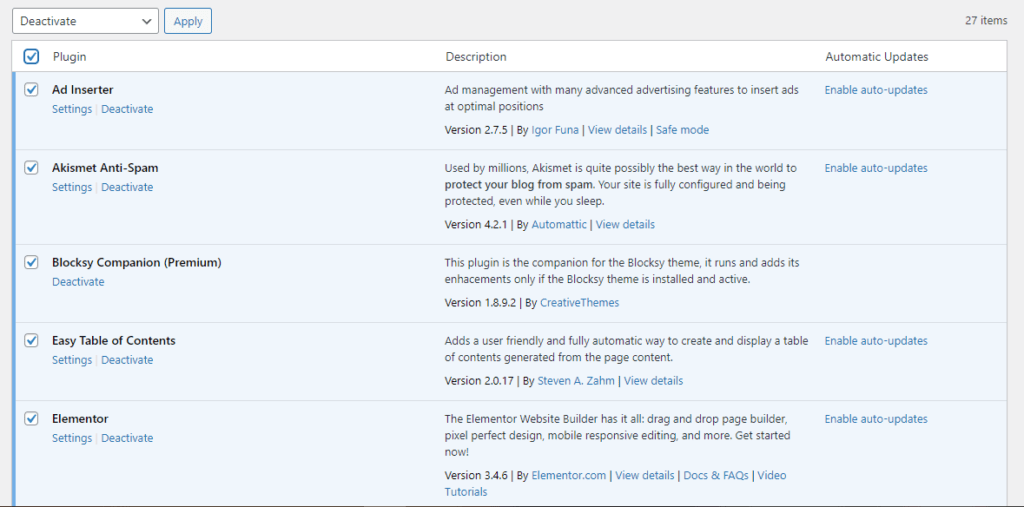Screen dimensions: 1024x507
Task: View details for Easy Table of Contents
Action: [653, 381]
